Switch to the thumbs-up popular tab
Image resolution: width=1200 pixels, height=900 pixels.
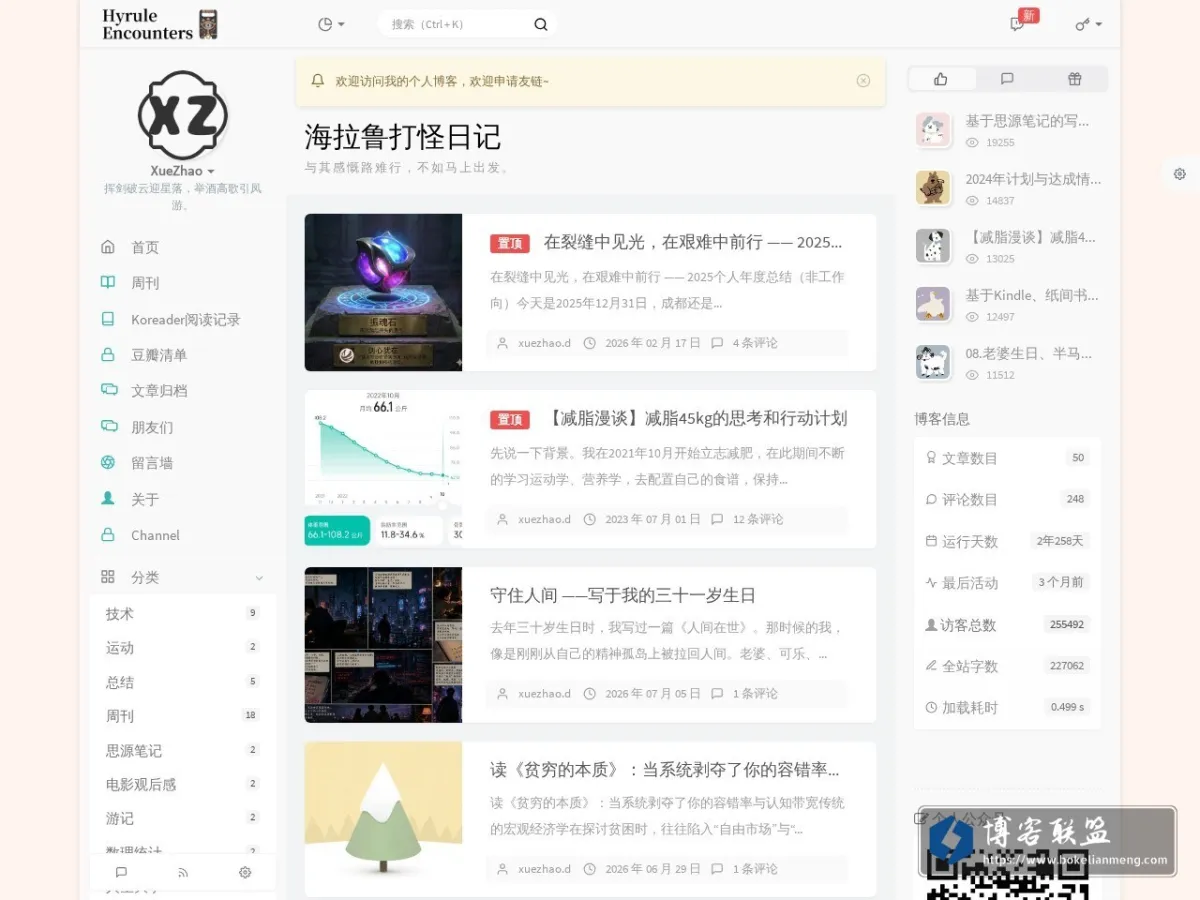(x=941, y=79)
